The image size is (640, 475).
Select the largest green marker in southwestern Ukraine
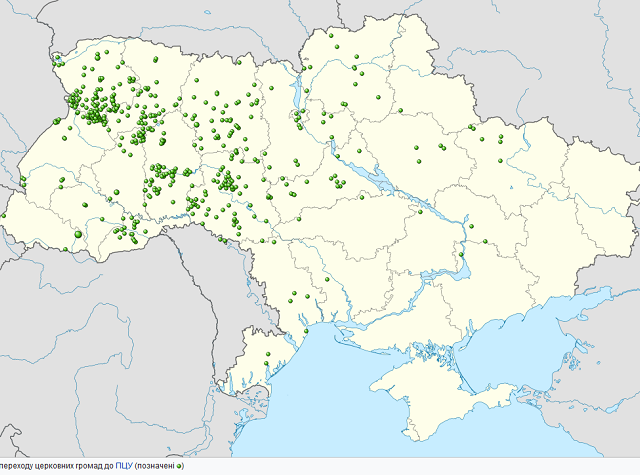78,234
